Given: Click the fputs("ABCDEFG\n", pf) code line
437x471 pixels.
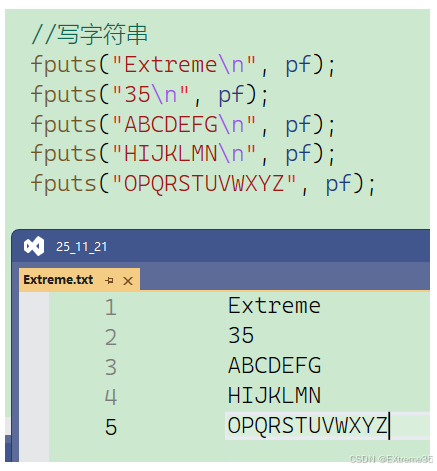Looking at the screenshot, I should tap(183, 124).
